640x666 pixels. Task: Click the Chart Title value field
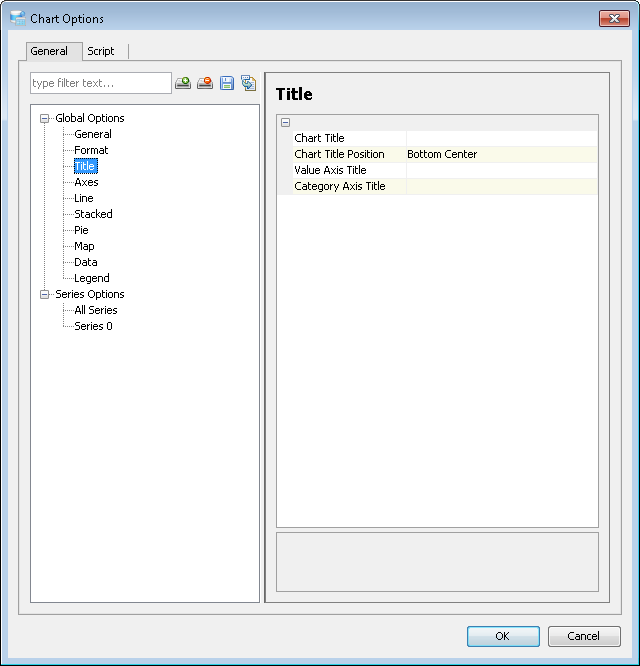(x=502, y=138)
